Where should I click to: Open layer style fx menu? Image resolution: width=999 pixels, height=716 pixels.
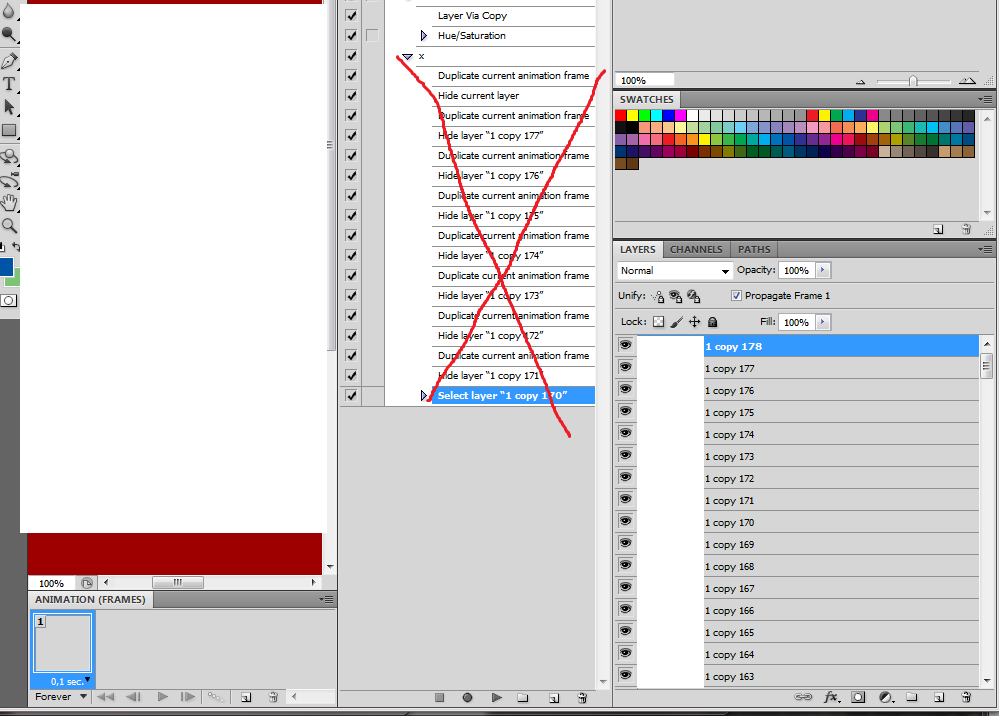click(x=831, y=697)
